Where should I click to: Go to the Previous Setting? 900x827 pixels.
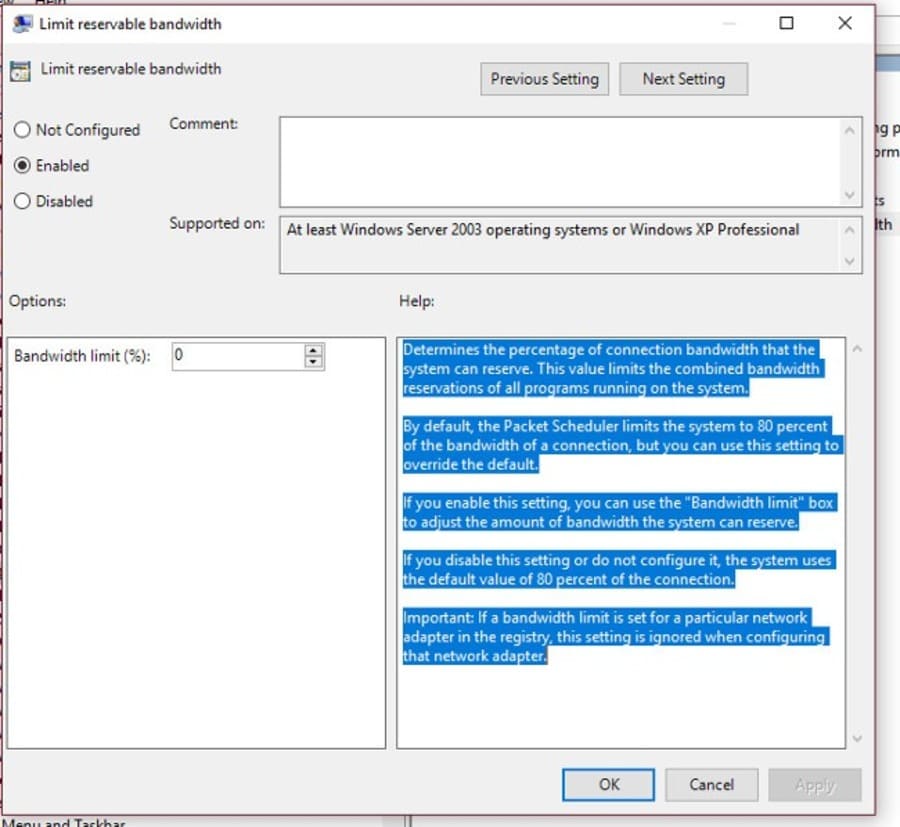point(544,79)
